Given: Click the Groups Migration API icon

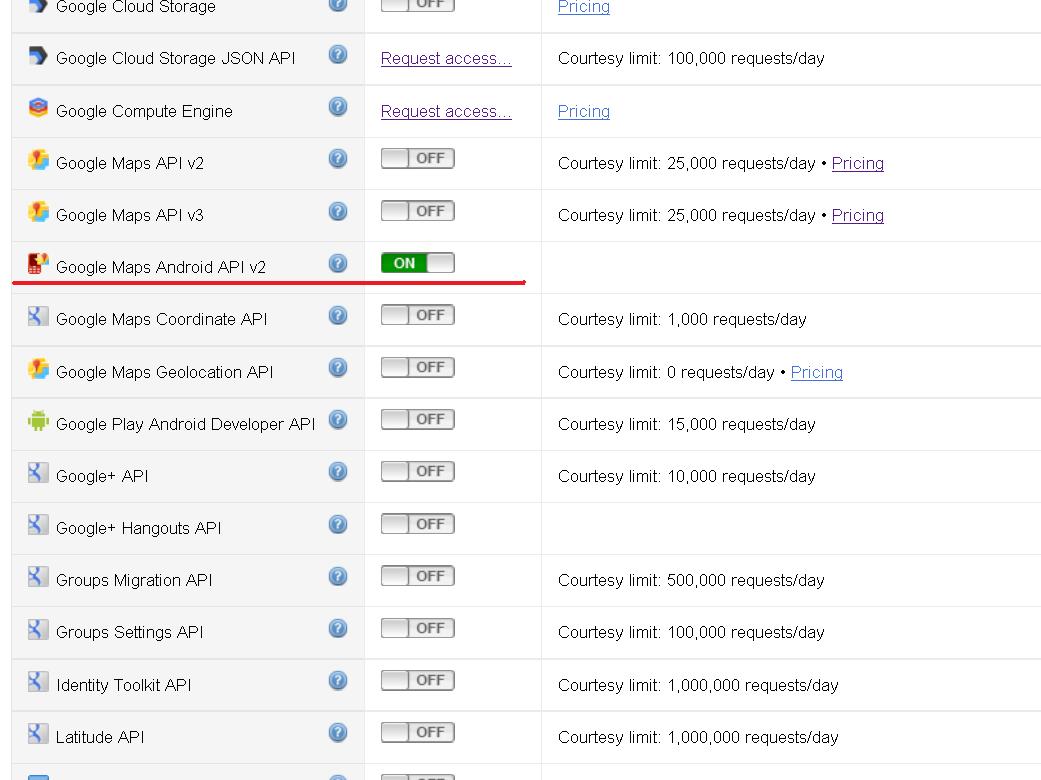Looking at the screenshot, I should pos(36,576).
